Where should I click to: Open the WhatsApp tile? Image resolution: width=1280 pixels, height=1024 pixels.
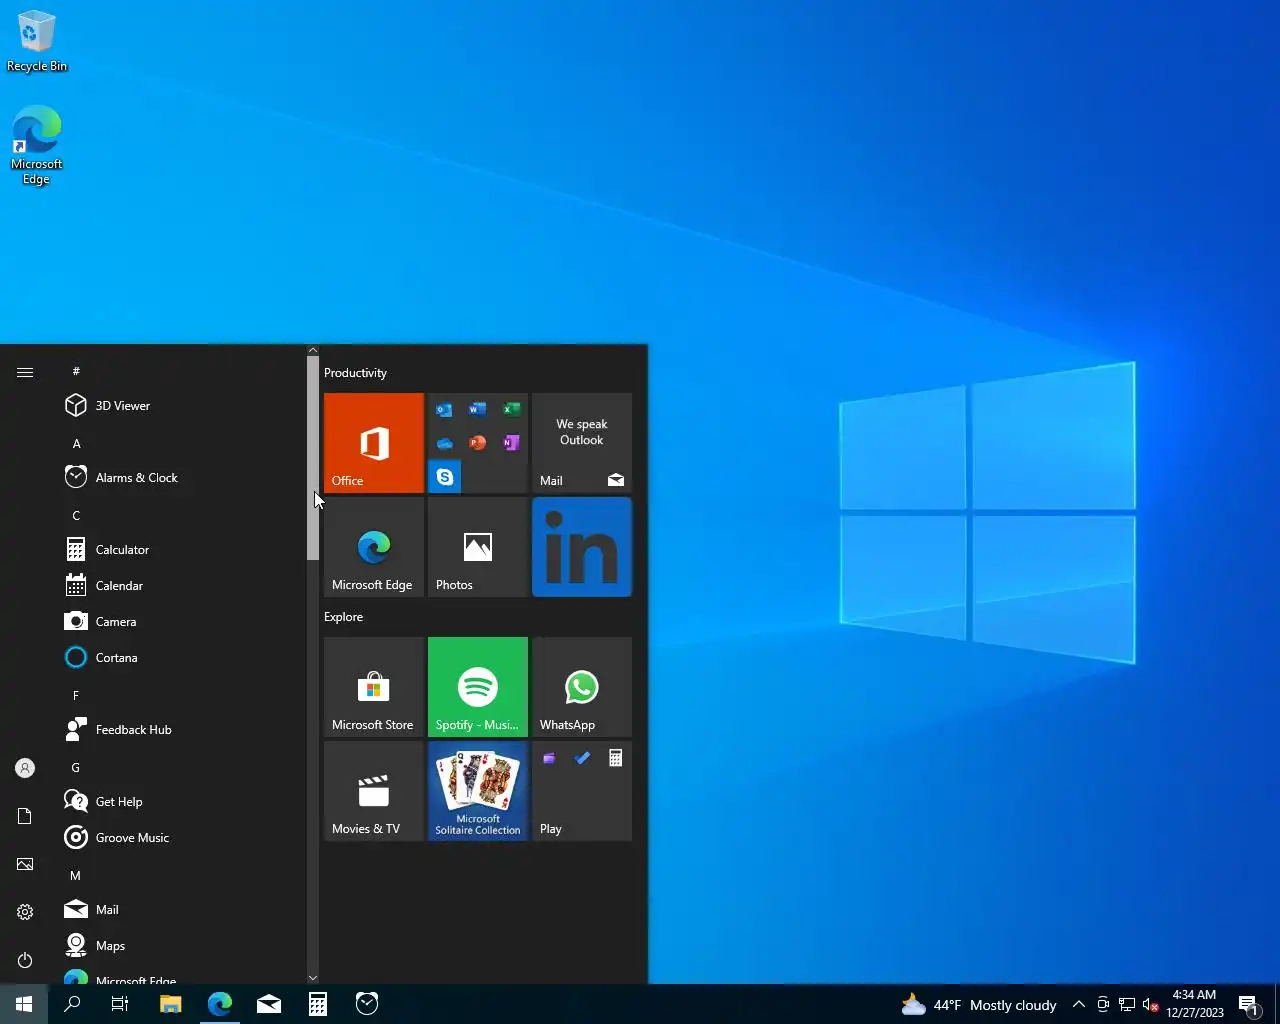coord(582,687)
